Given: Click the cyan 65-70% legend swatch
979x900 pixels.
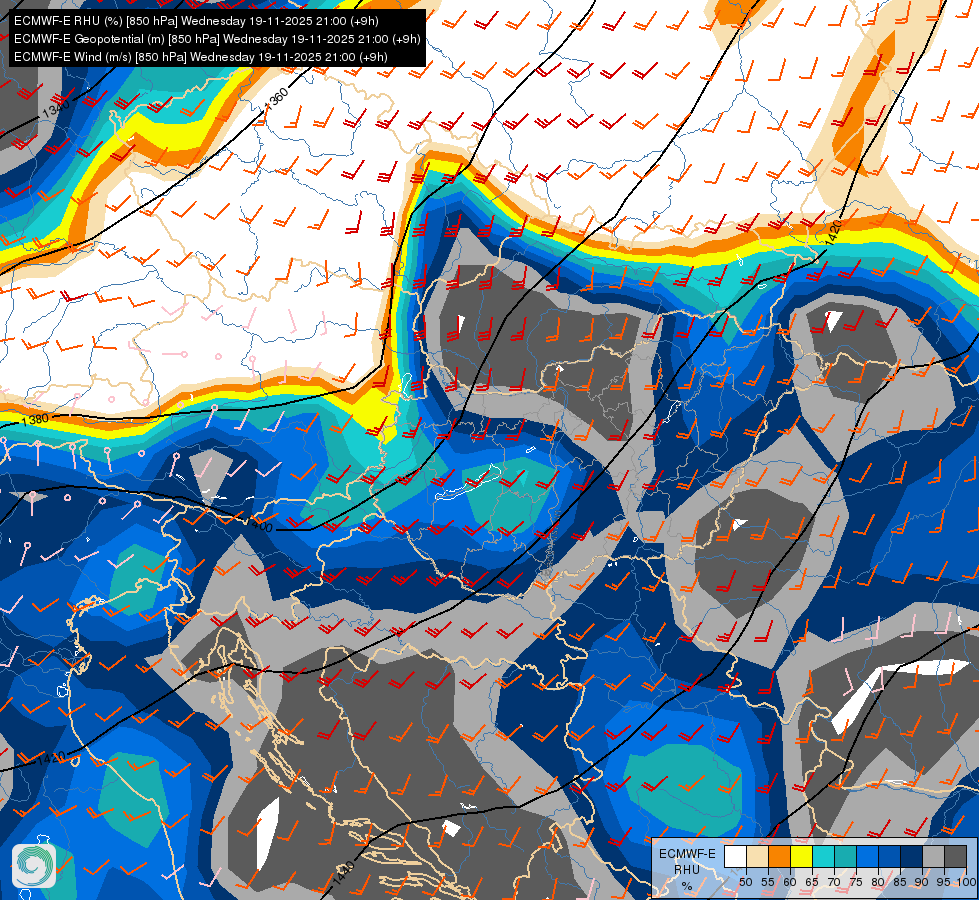Looking at the screenshot, I should point(824,856).
